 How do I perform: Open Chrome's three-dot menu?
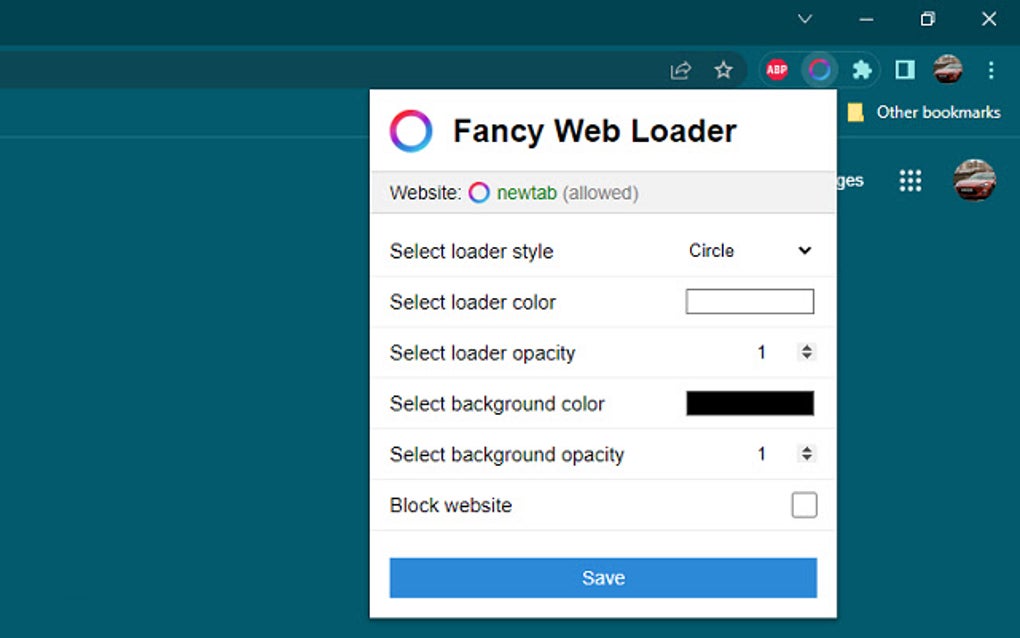tap(991, 70)
